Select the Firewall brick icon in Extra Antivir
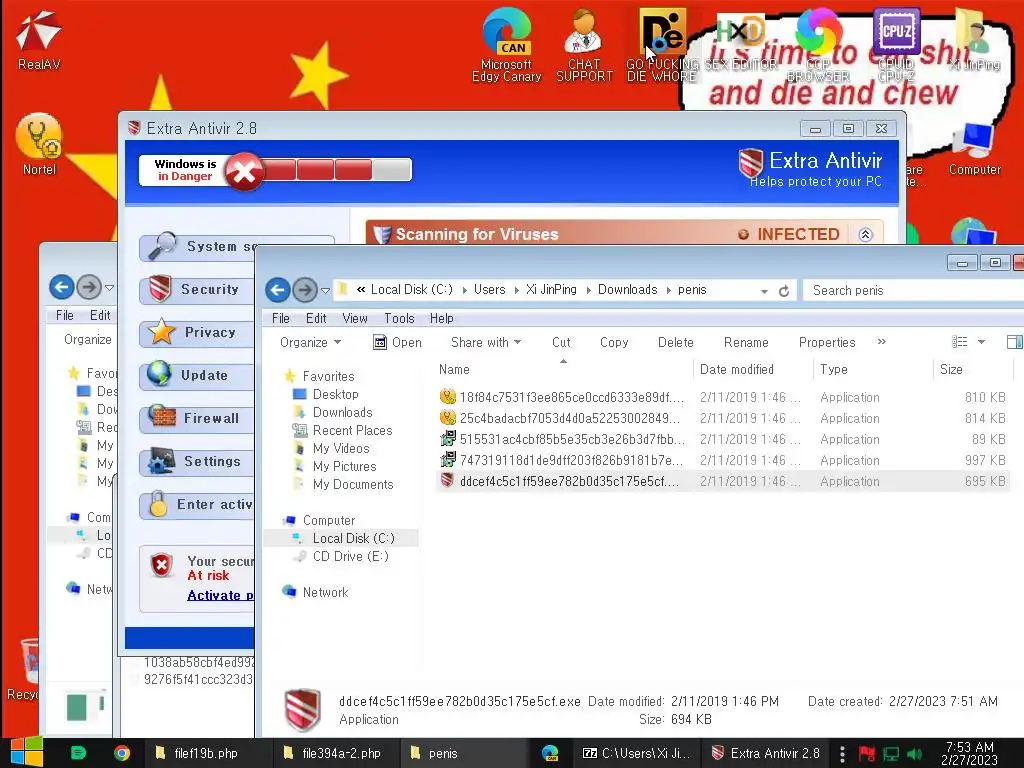 click(x=161, y=417)
